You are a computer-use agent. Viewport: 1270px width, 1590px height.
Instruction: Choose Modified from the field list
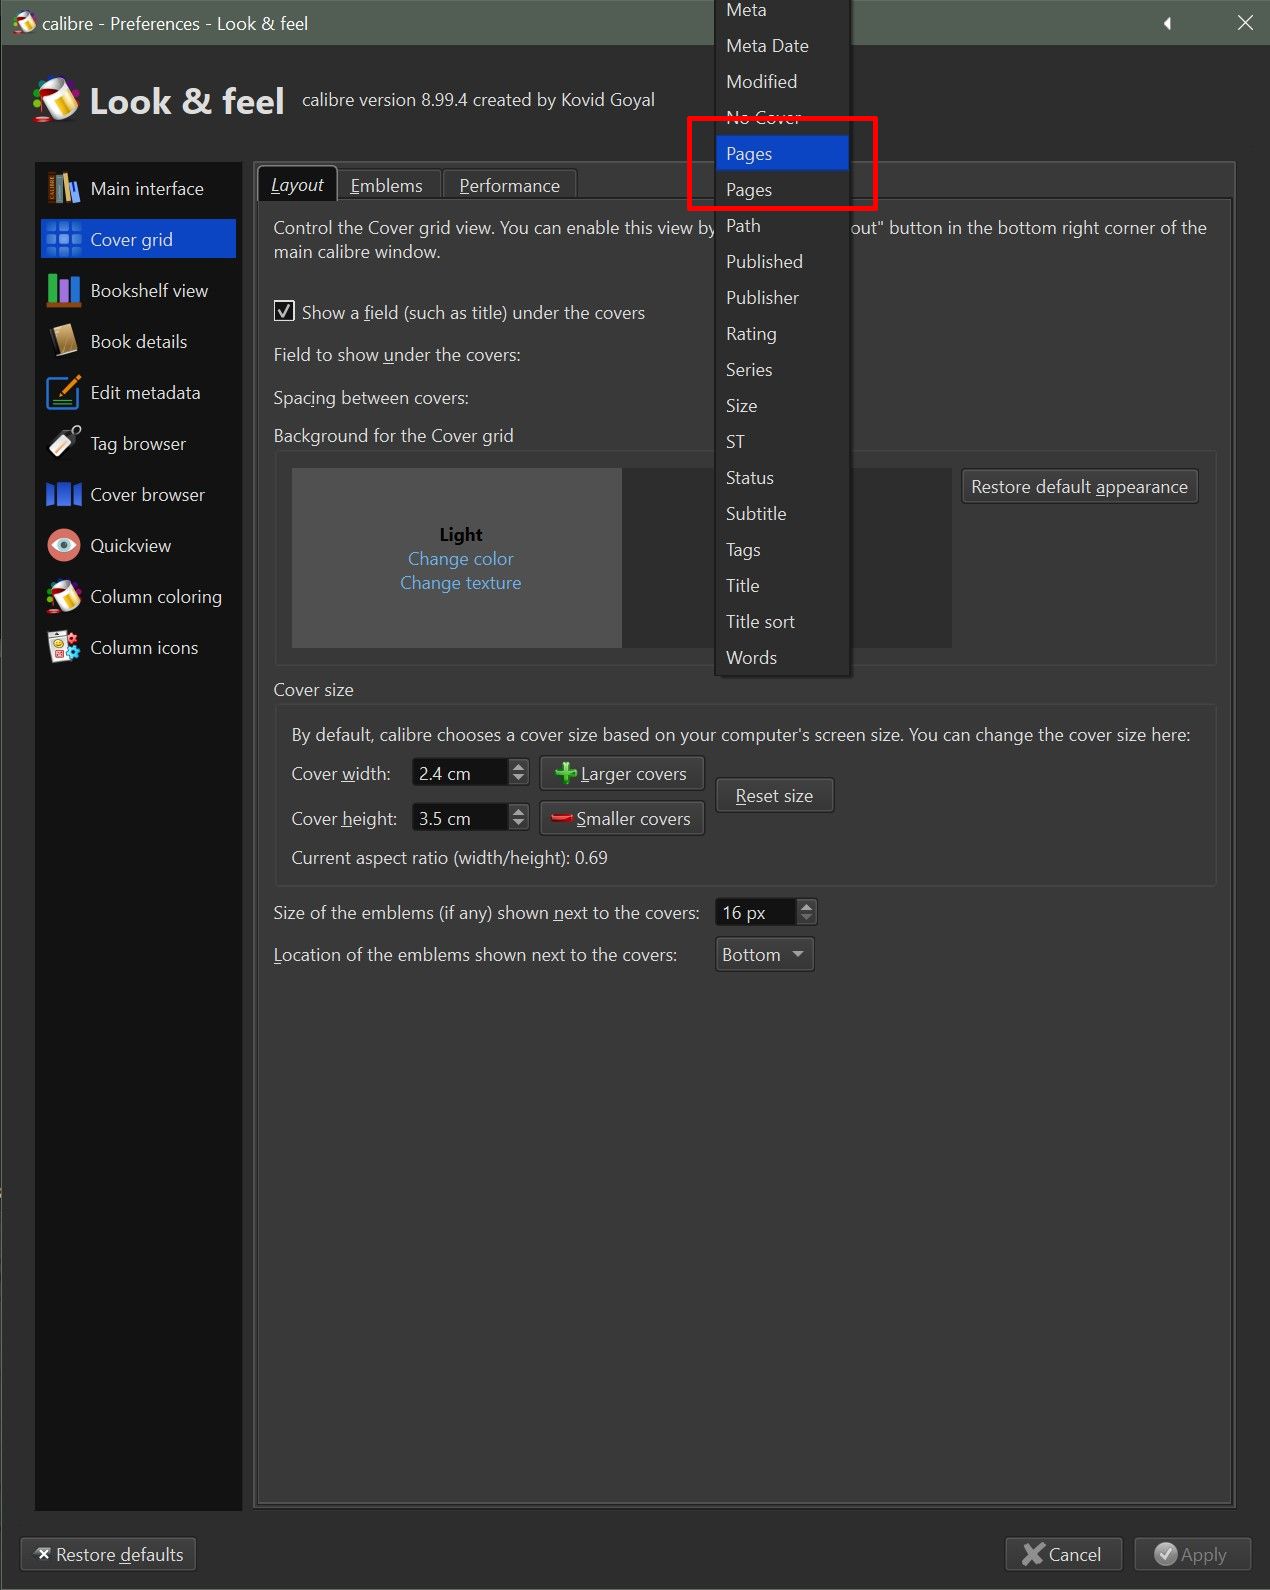(x=782, y=82)
